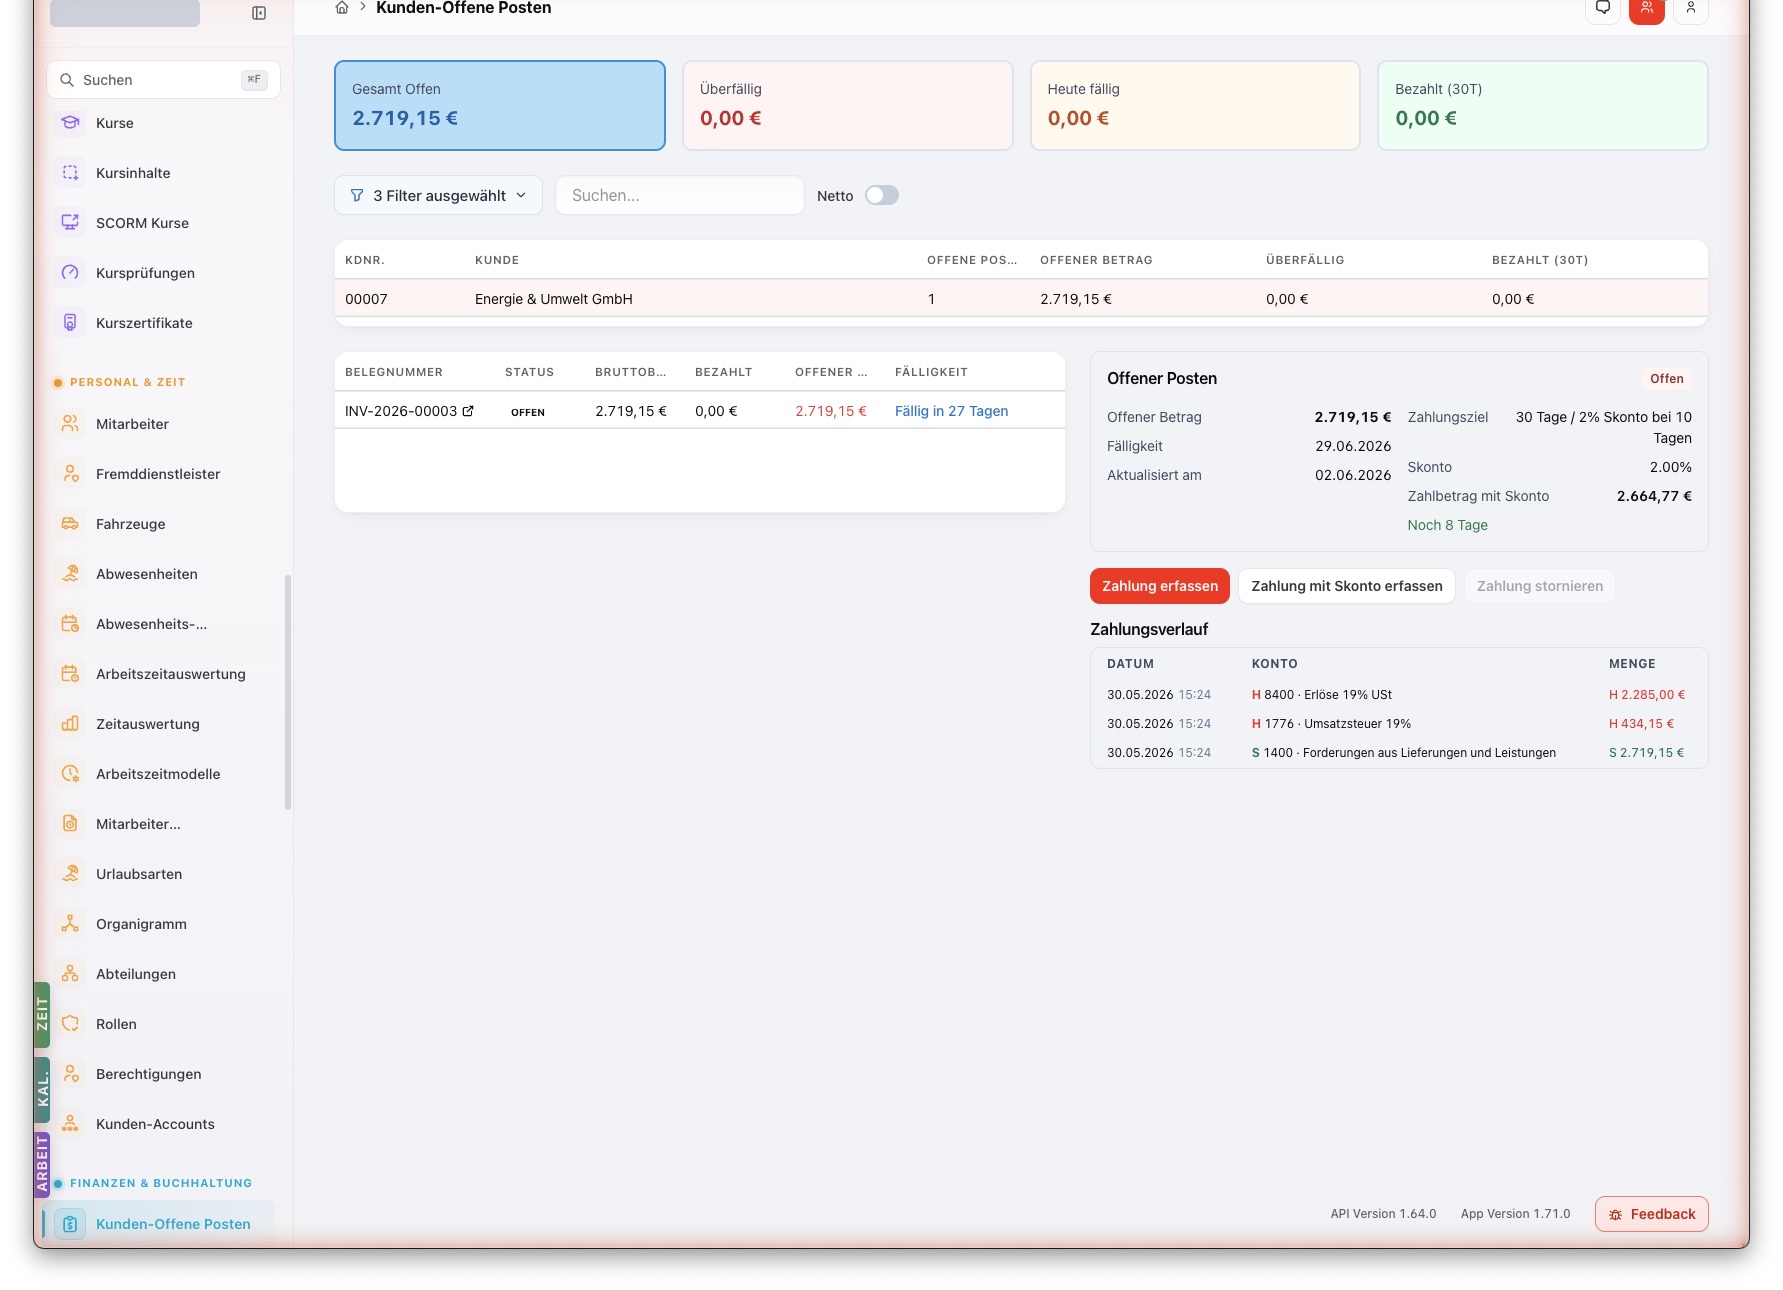Focus the sidebar Suchen search field
Screen dimensions: 1783x1290
(163, 79)
